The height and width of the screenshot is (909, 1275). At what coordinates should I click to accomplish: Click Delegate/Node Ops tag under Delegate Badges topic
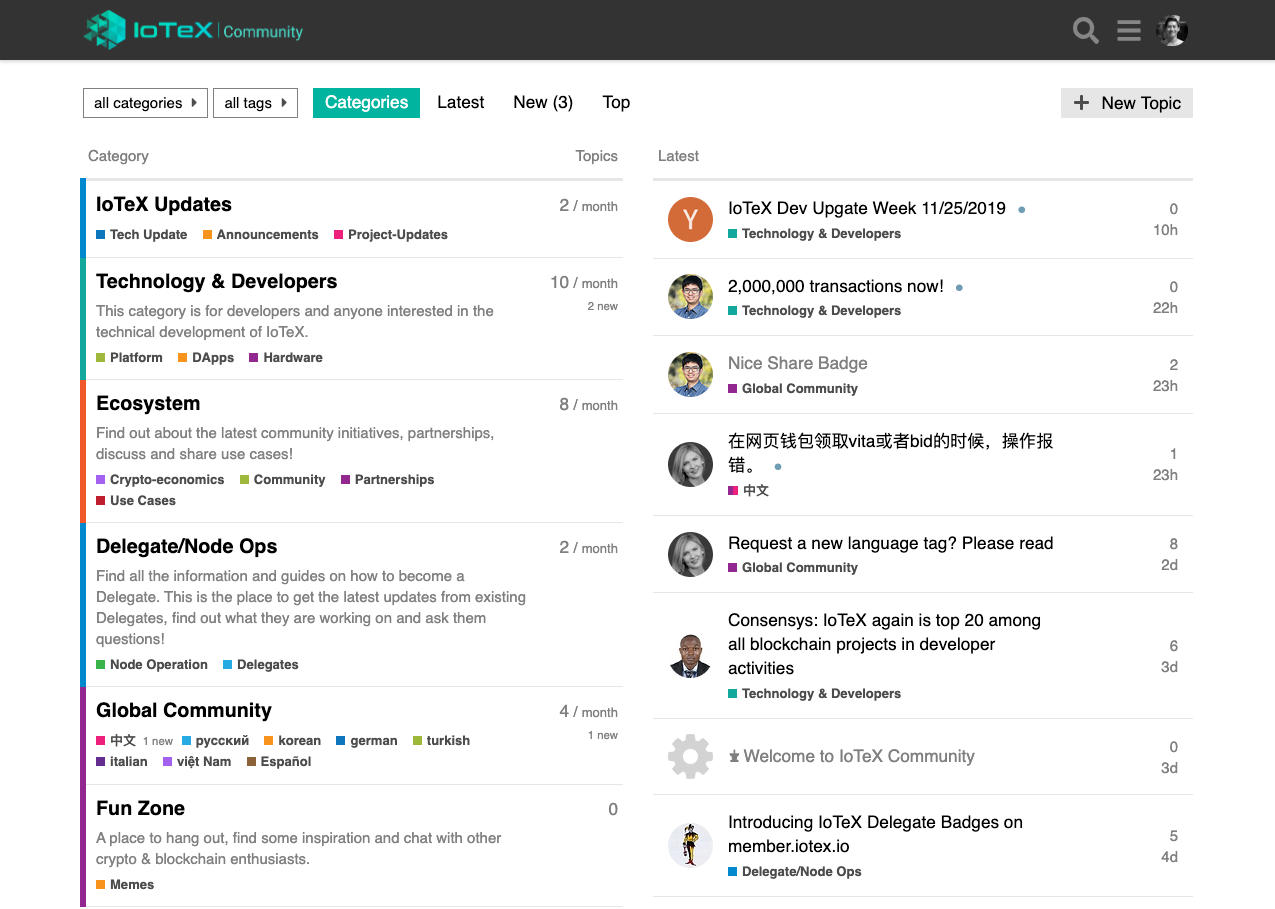tap(795, 871)
